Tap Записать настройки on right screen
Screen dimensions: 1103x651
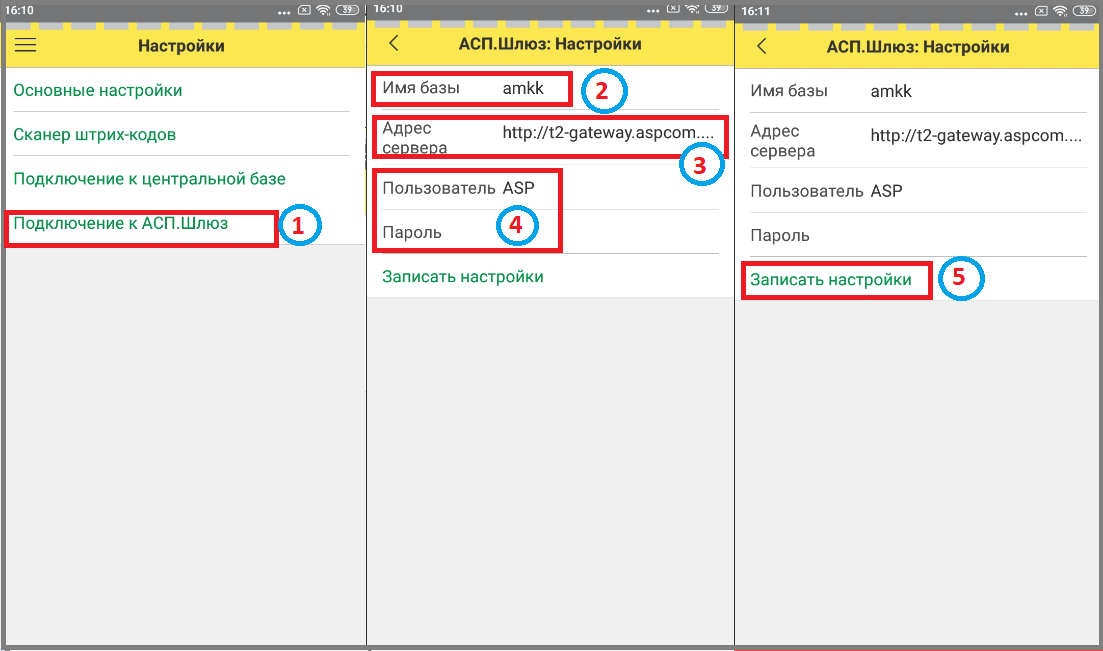[831, 279]
